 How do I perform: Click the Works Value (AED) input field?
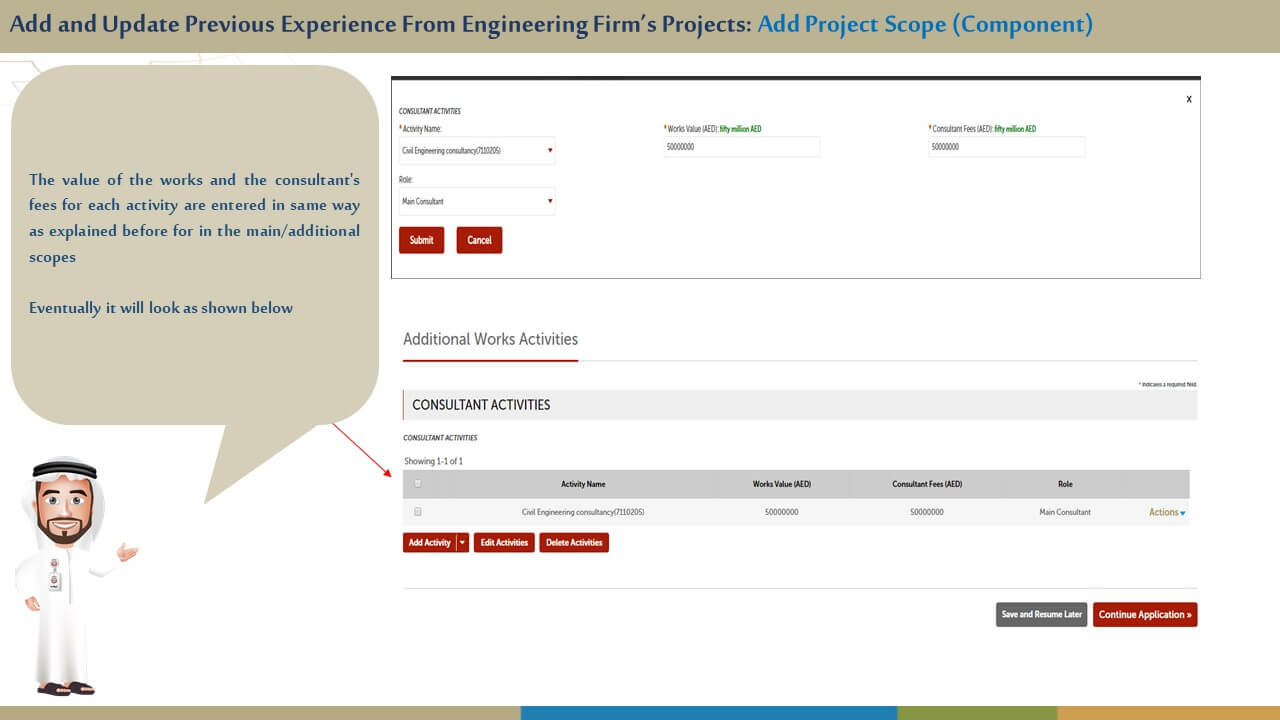(741, 147)
